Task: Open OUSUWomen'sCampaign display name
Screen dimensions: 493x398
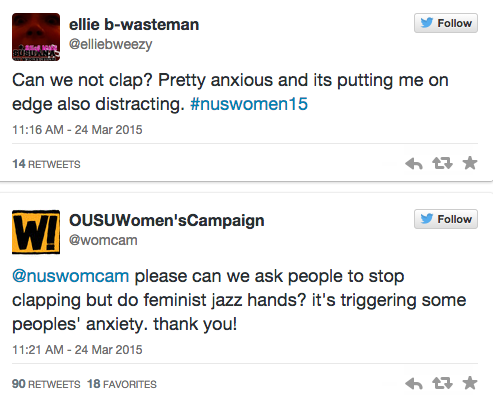Action: tap(167, 221)
